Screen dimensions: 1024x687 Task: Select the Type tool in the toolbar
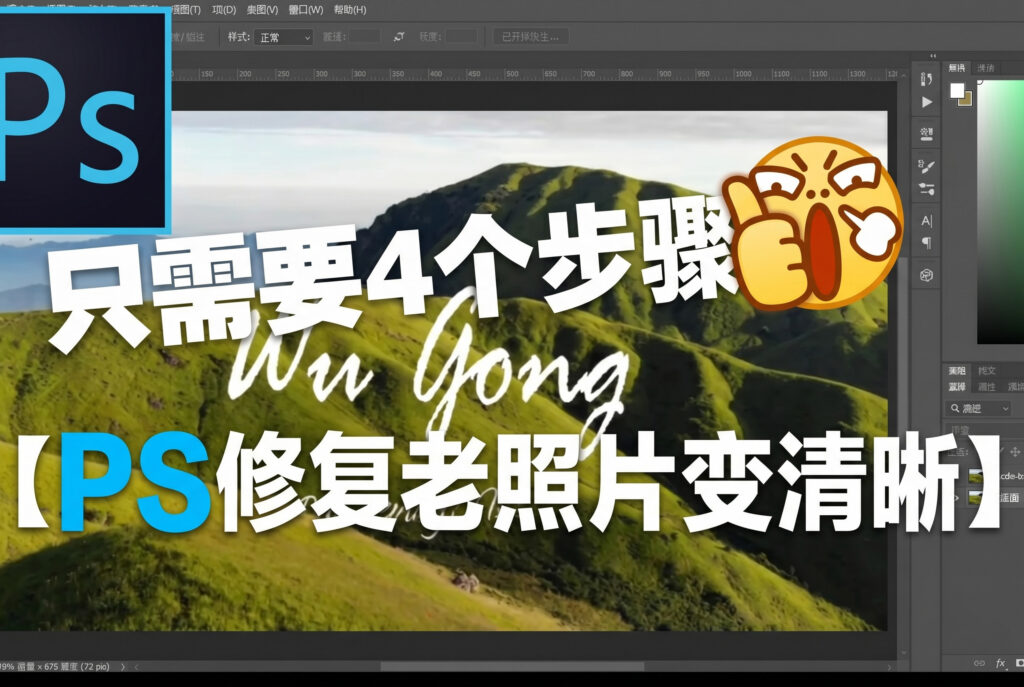(927, 221)
